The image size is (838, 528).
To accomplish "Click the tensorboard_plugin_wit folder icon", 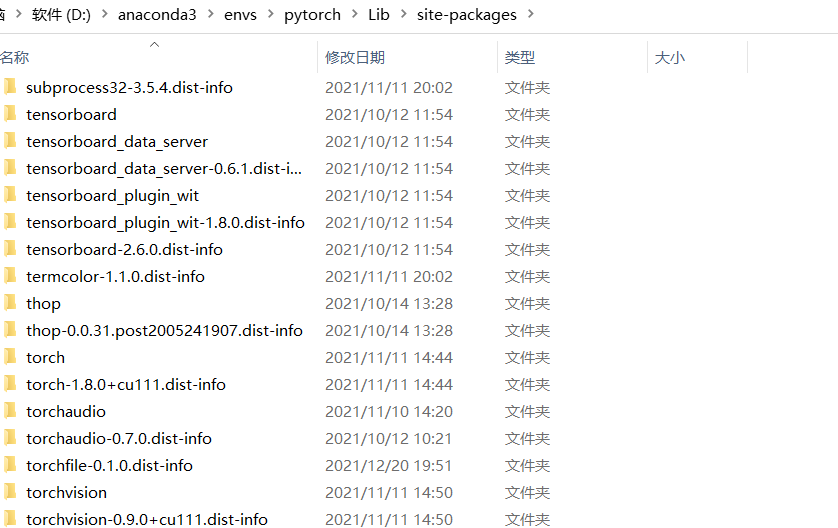I will pos(10,195).
